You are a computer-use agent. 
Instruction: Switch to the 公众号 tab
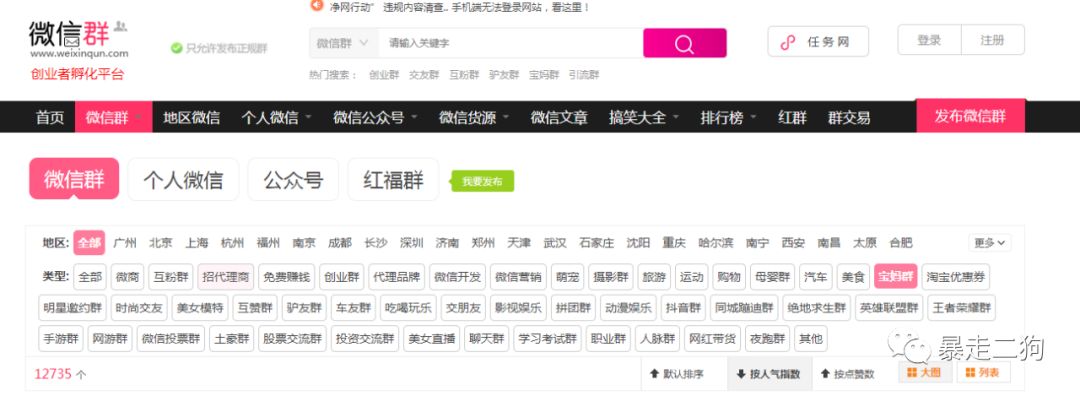tap(293, 180)
